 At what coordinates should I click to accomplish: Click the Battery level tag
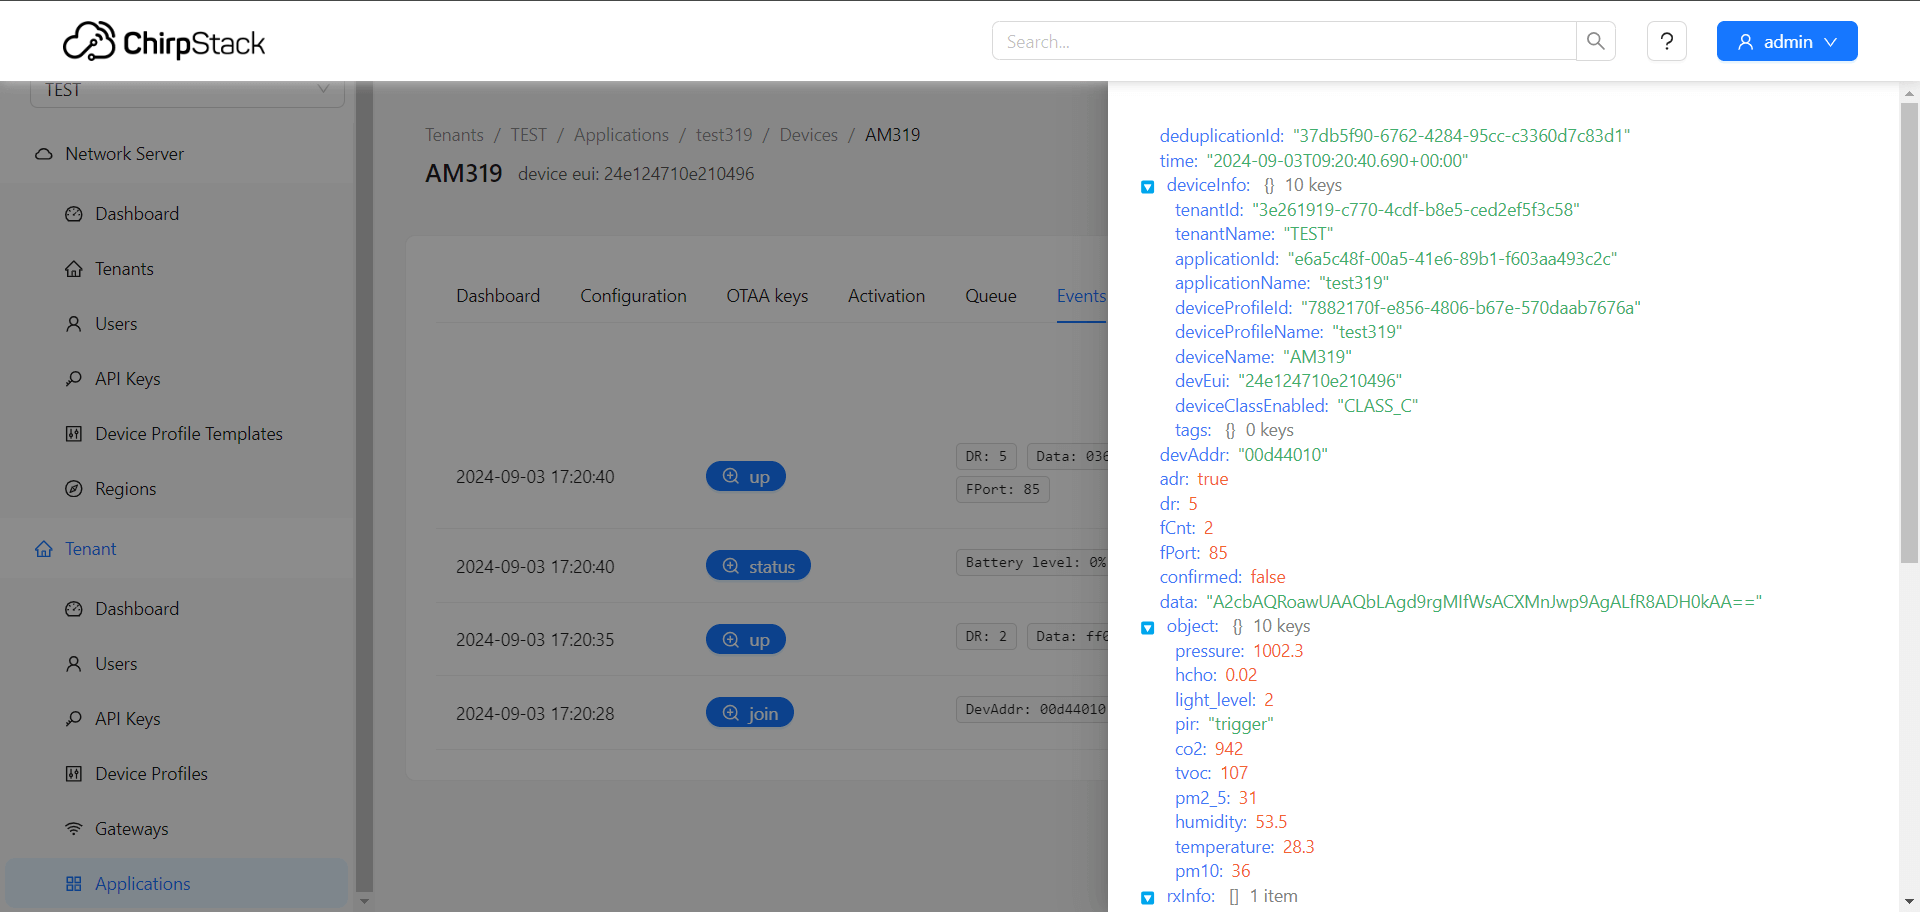coord(1032,562)
